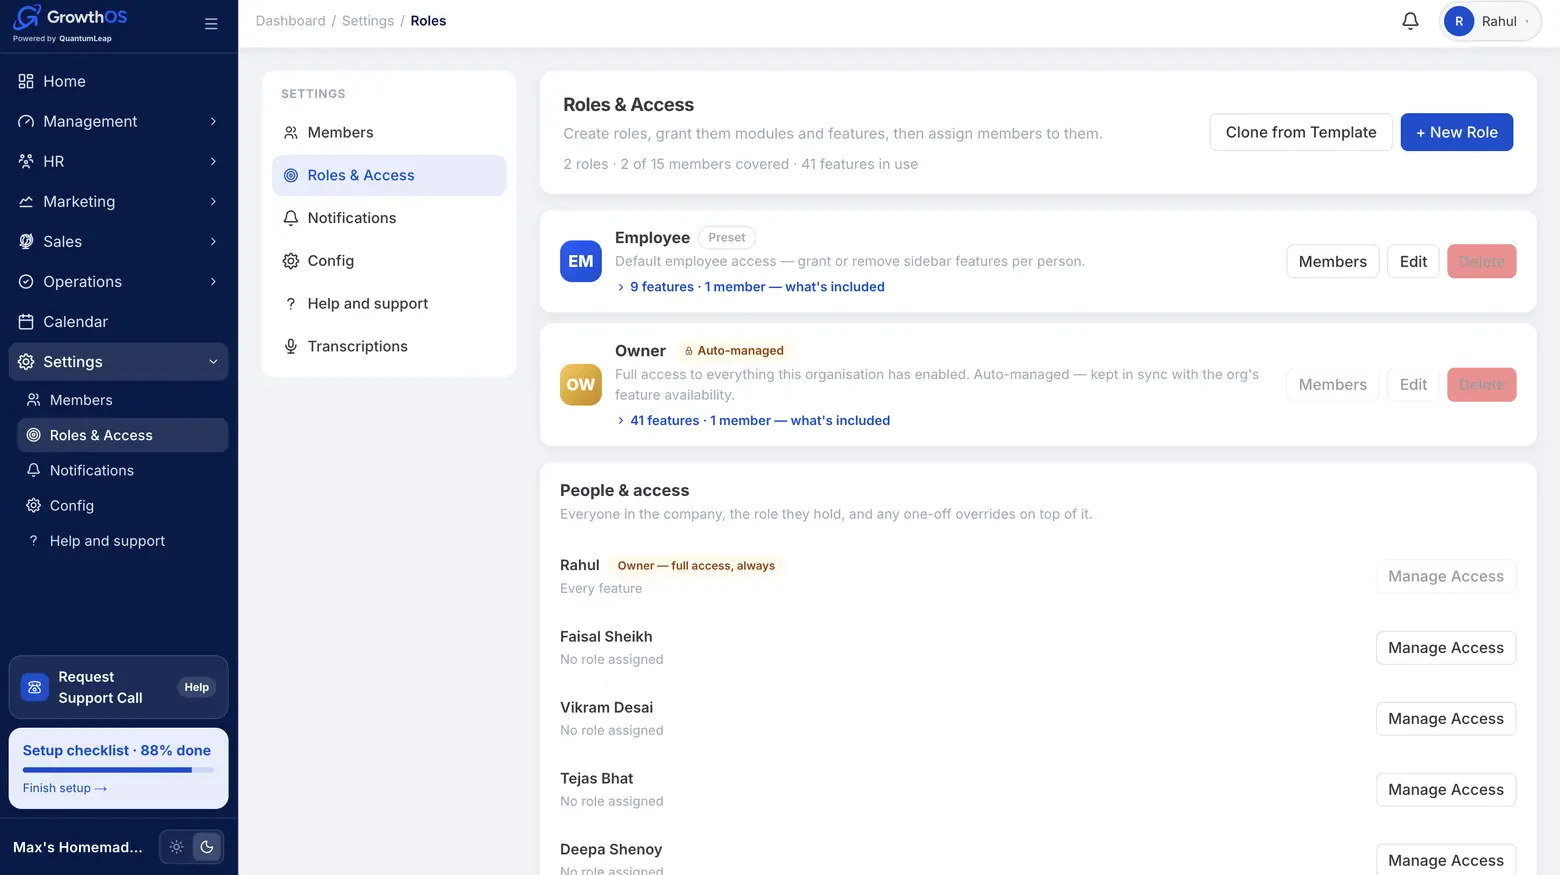Viewport: 1560px width, 875px height.
Task: Open Roles & Access in Settings panel
Action: click(x=389, y=175)
